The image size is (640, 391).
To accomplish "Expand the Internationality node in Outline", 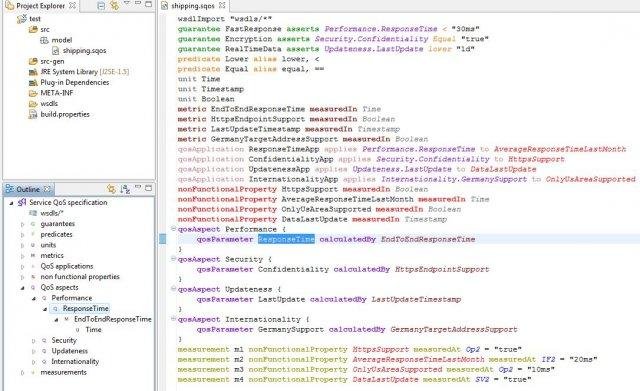I will pos(34,362).
